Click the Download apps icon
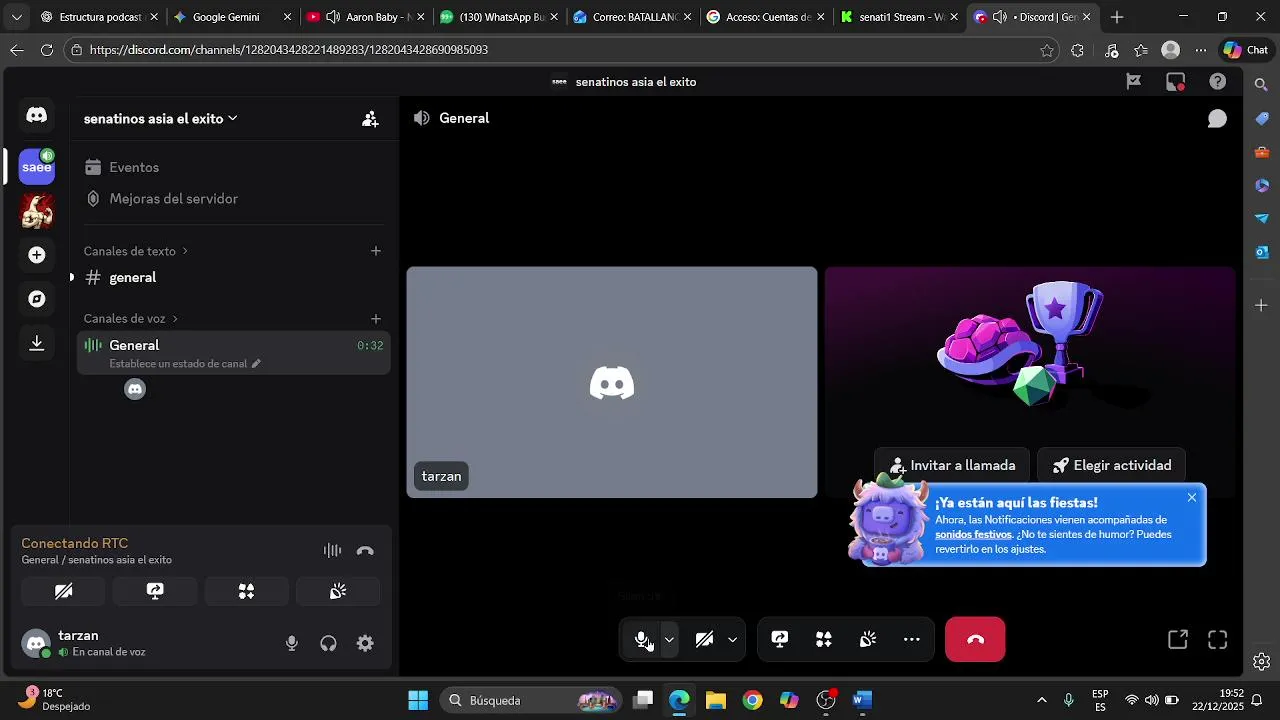 coord(37,343)
